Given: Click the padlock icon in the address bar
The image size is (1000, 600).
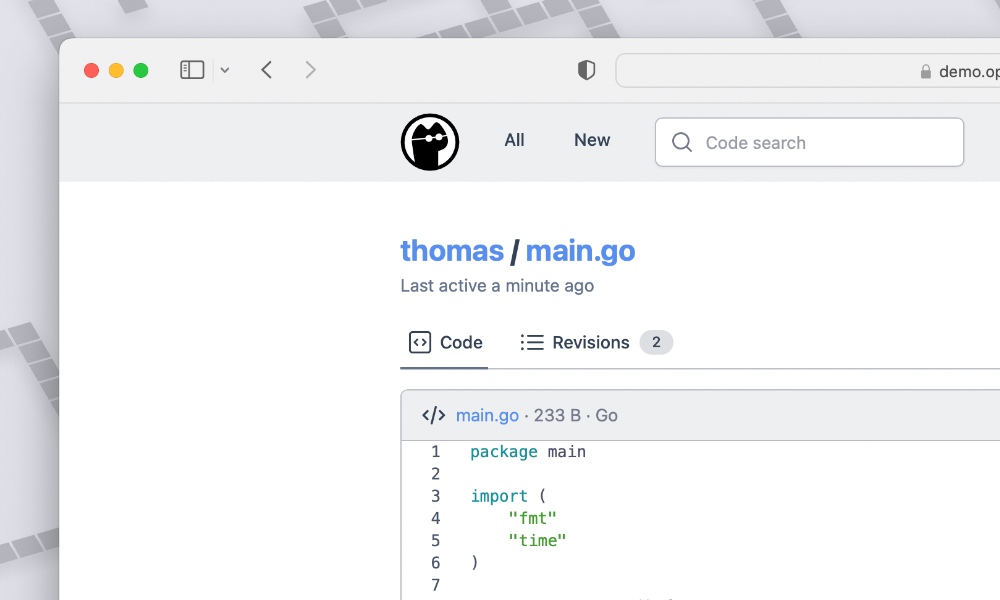Looking at the screenshot, I should click(925, 71).
